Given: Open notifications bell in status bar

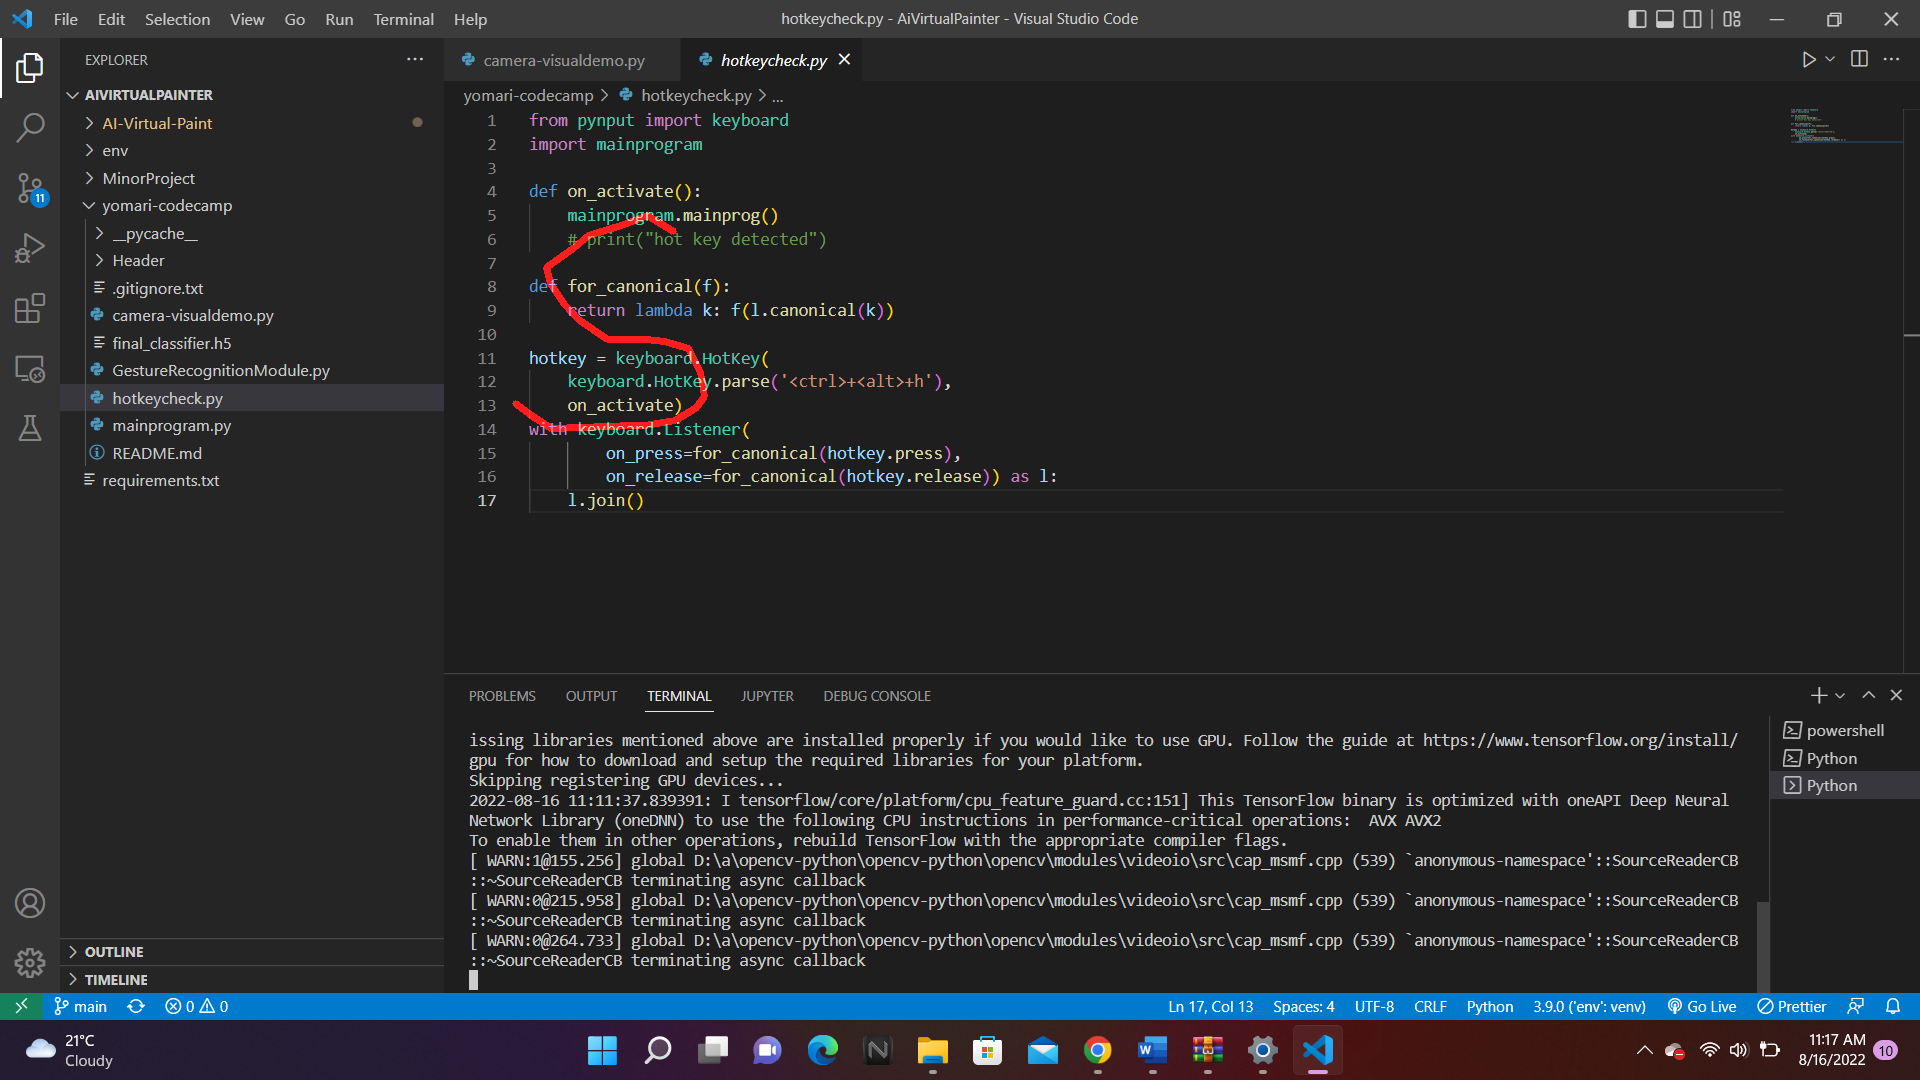Looking at the screenshot, I should tap(1893, 1007).
